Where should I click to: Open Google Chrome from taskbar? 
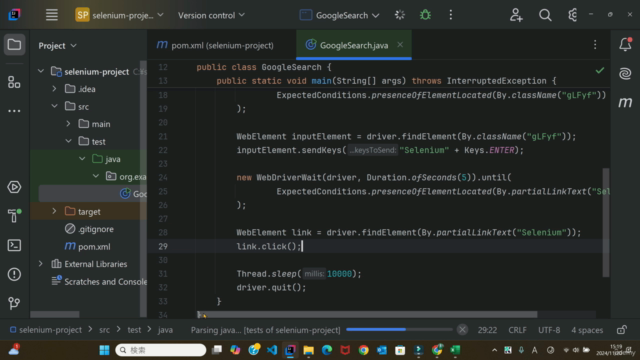click(363, 350)
